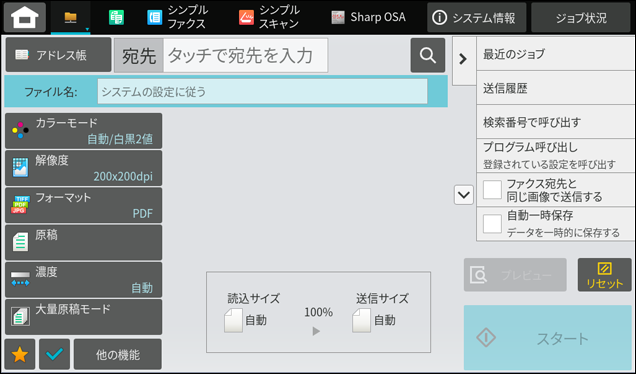
Task: Tap the blue checkmark icon
Action: 54,355
